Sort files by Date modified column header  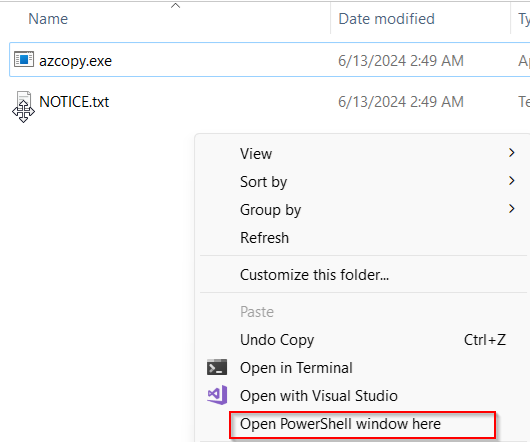pyautogui.click(x=386, y=19)
